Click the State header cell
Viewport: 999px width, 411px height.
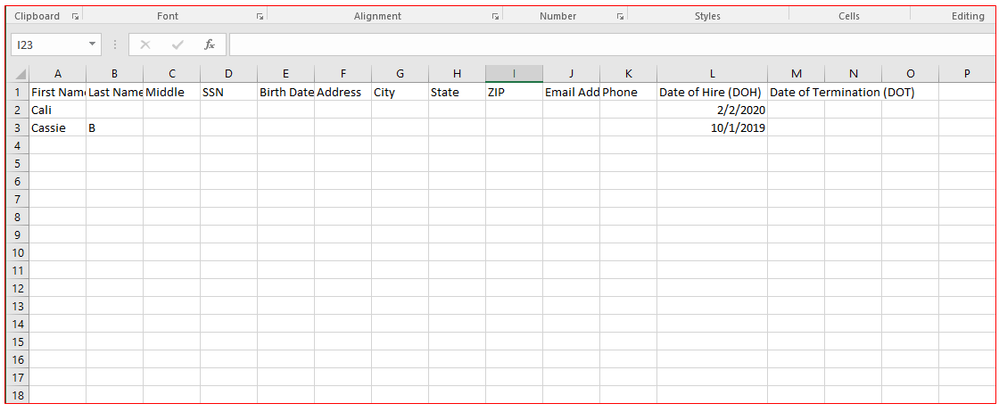point(457,92)
